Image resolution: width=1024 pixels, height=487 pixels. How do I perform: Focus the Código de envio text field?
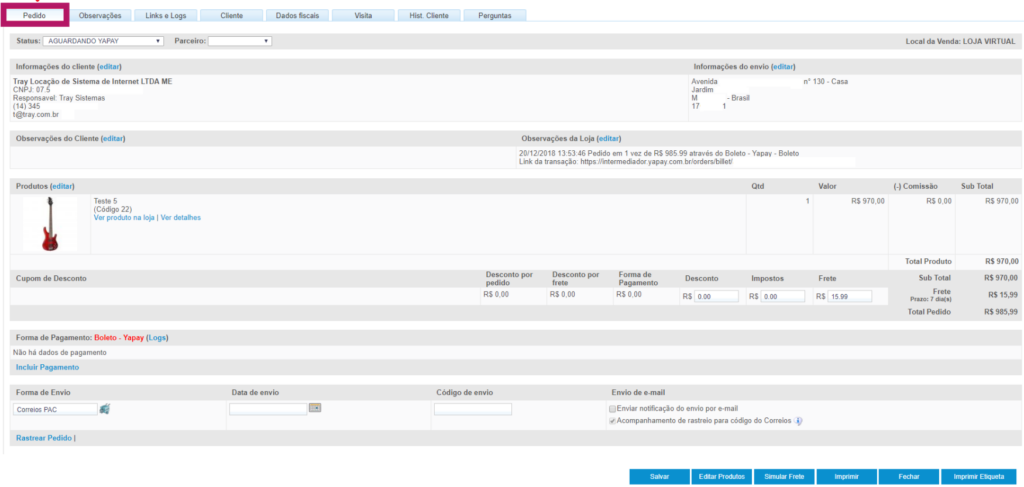click(472, 409)
